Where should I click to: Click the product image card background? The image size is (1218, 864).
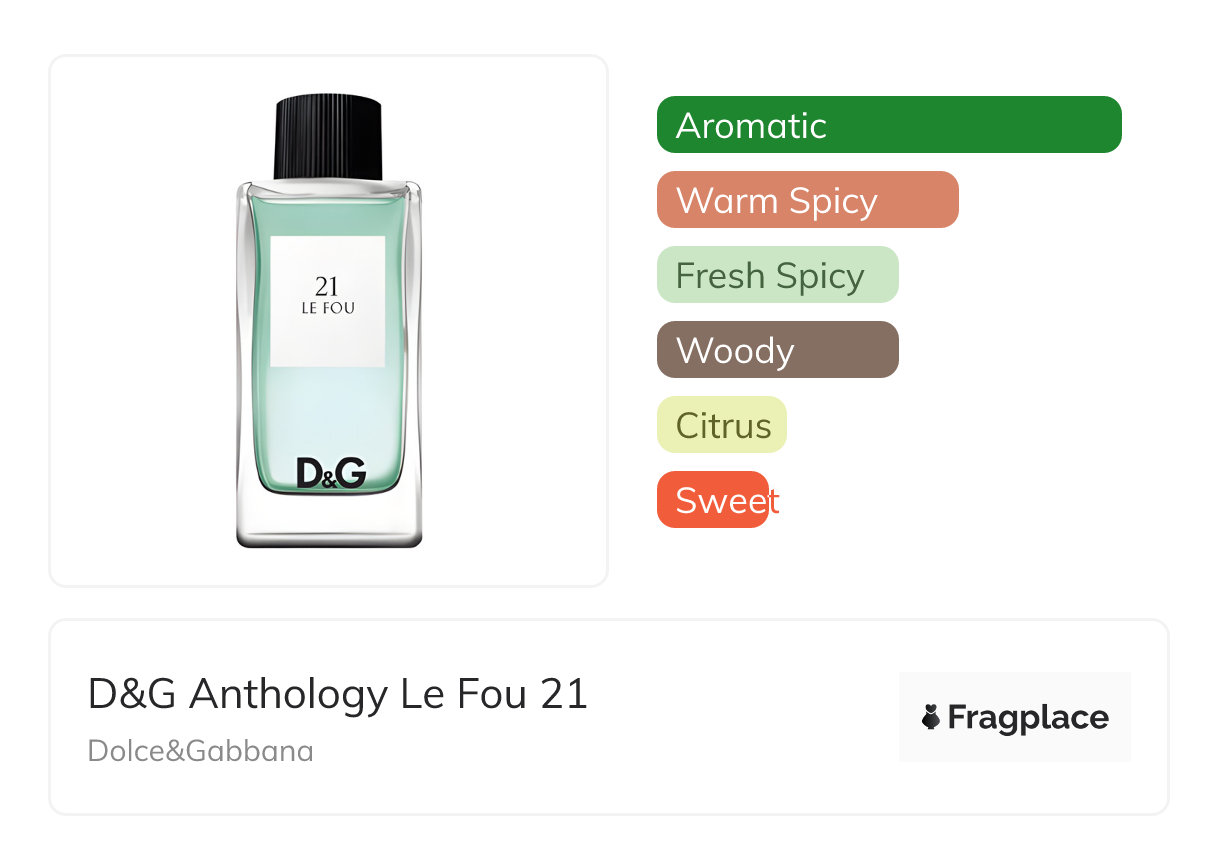pyautogui.click(x=329, y=321)
